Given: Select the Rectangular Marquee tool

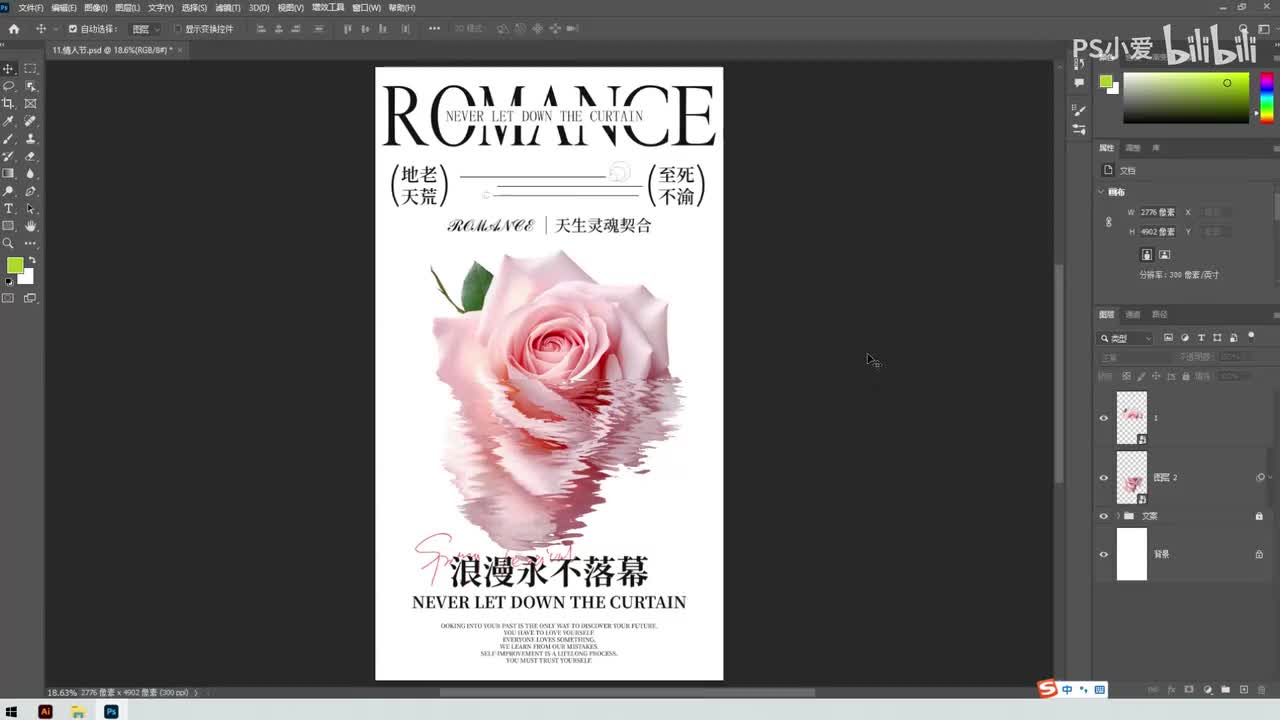Looking at the screenshot, I should pyautogui.click(x=30, y=69).
